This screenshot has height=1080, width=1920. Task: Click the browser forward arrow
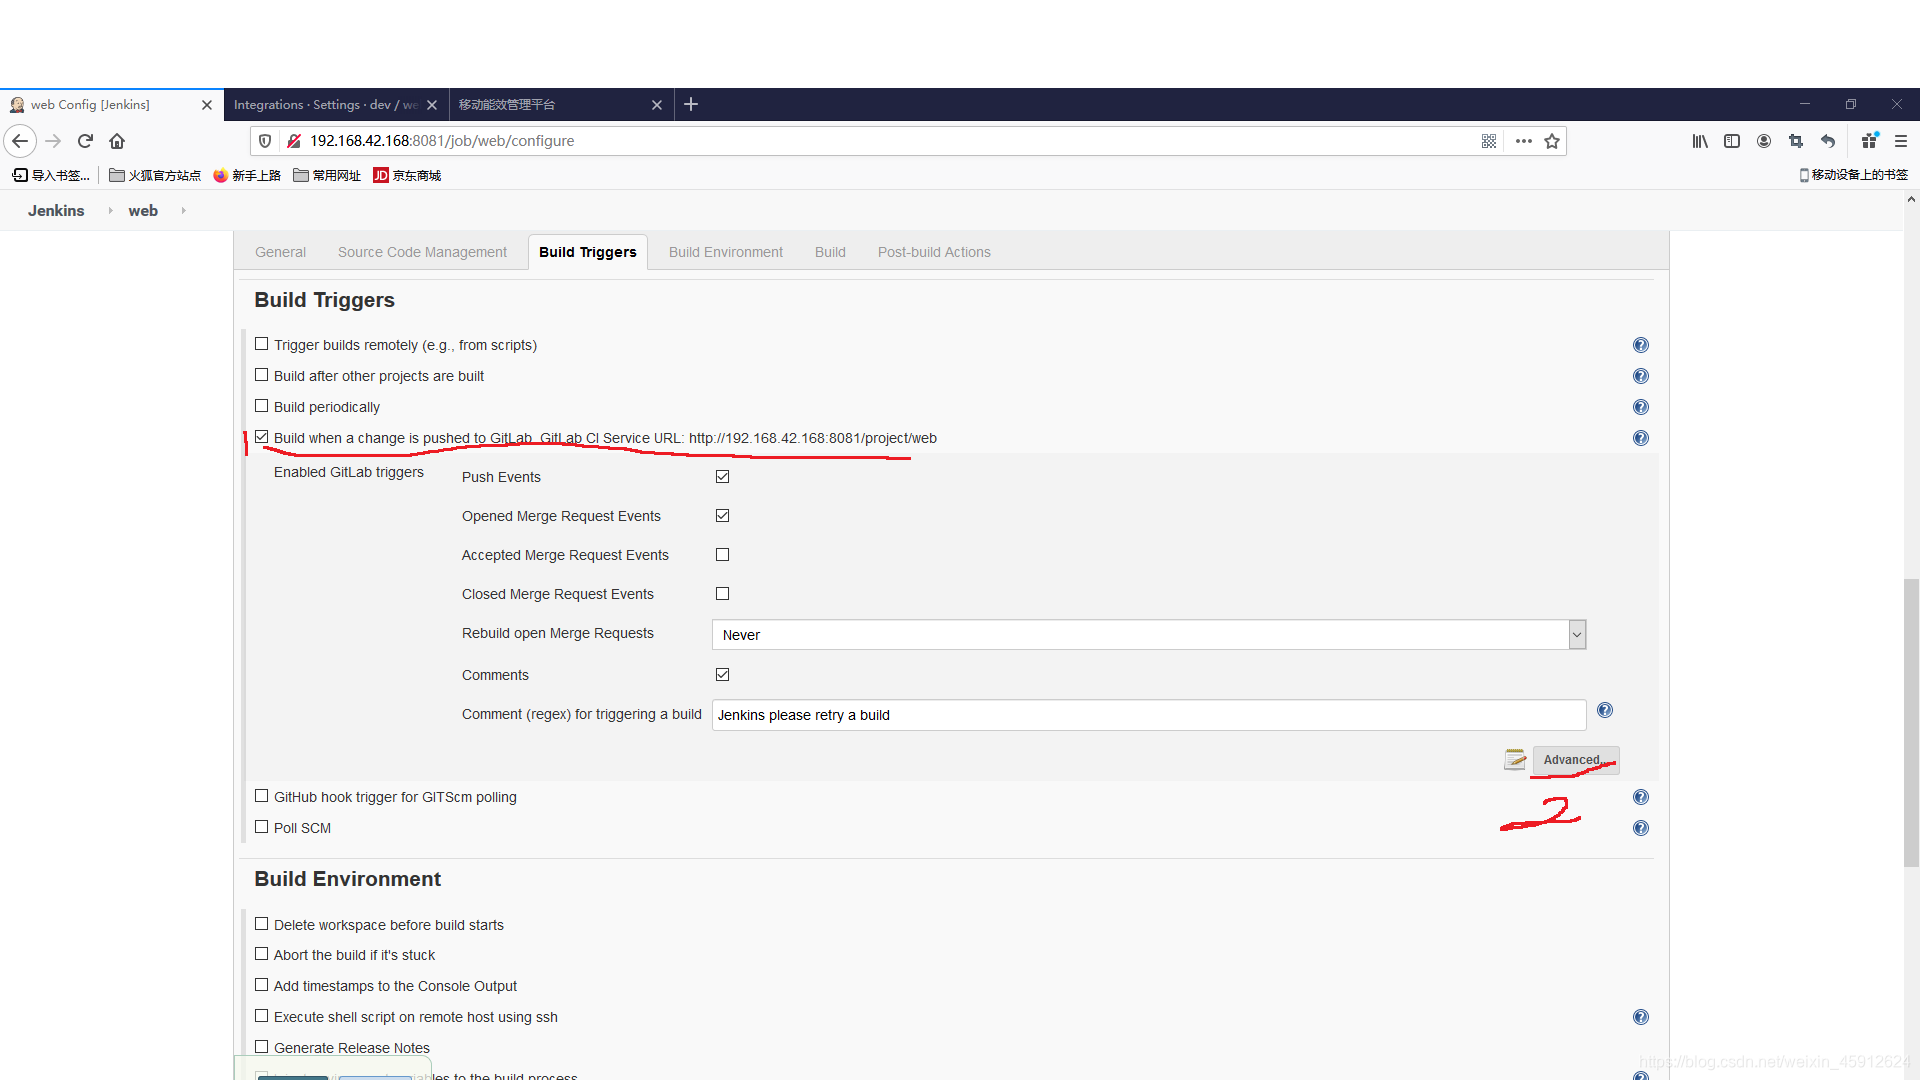pos(53,141)
